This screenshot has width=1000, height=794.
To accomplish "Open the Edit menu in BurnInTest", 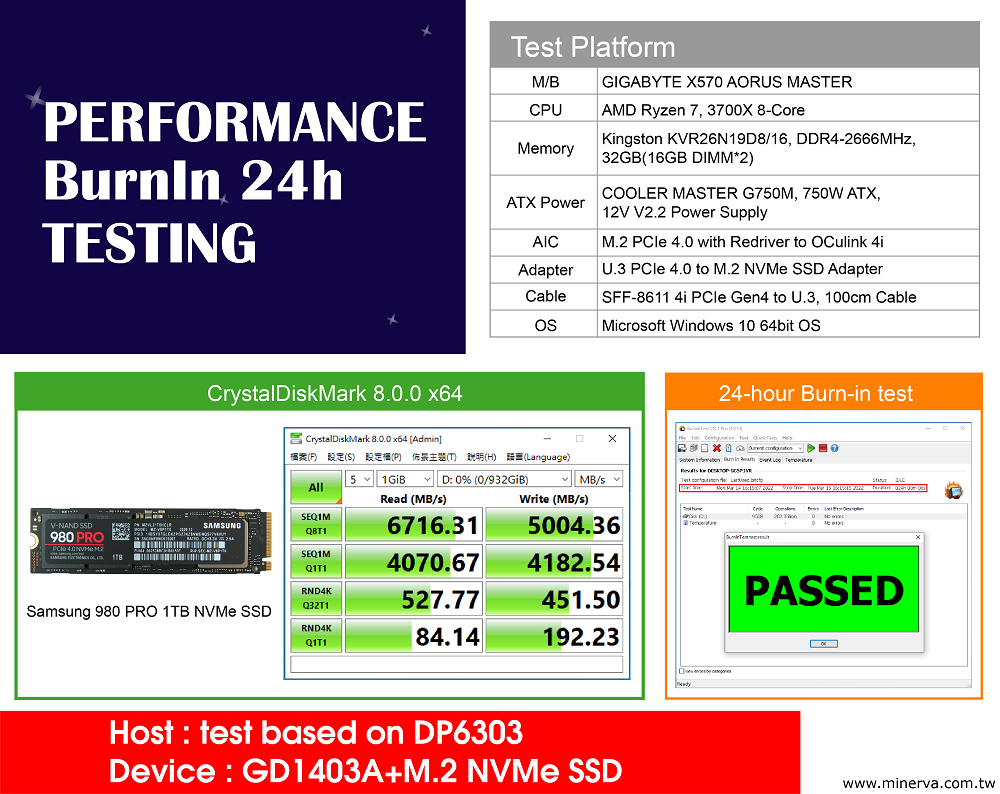I will coord(695,437).
